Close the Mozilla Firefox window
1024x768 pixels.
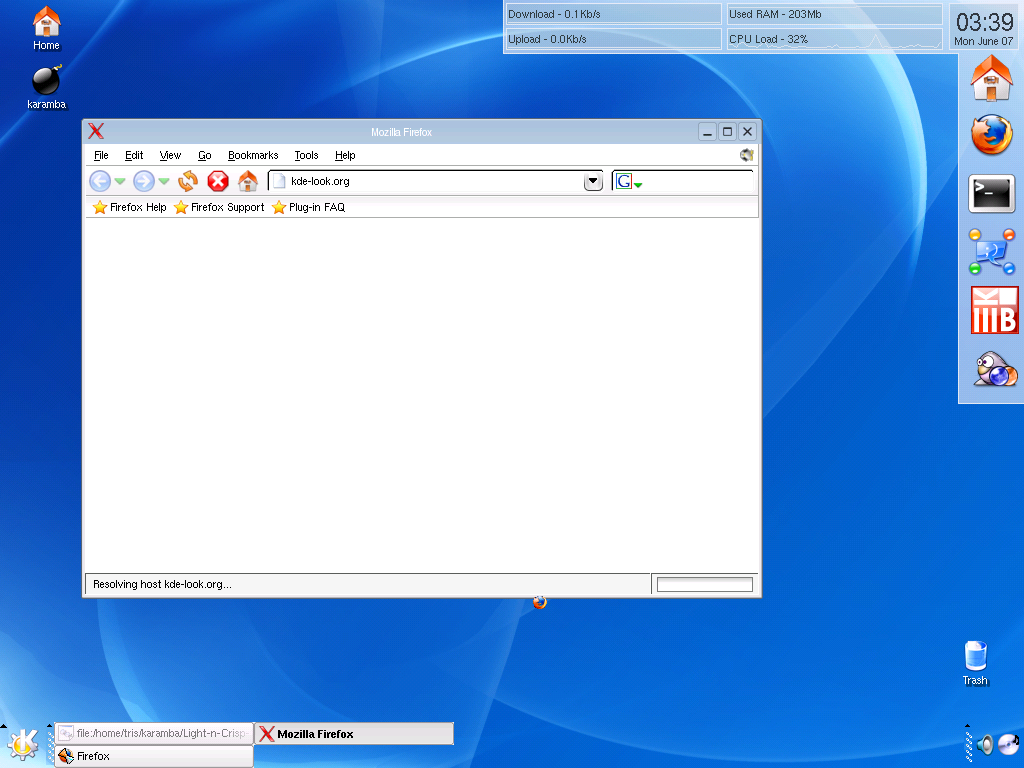(x=748, y=132)
